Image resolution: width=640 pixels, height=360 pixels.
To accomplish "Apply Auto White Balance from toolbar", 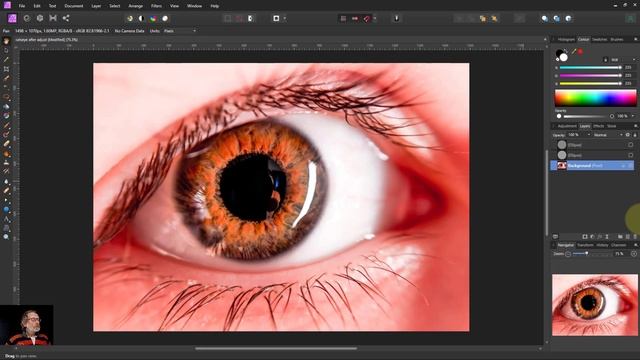I will click(165, 18).
